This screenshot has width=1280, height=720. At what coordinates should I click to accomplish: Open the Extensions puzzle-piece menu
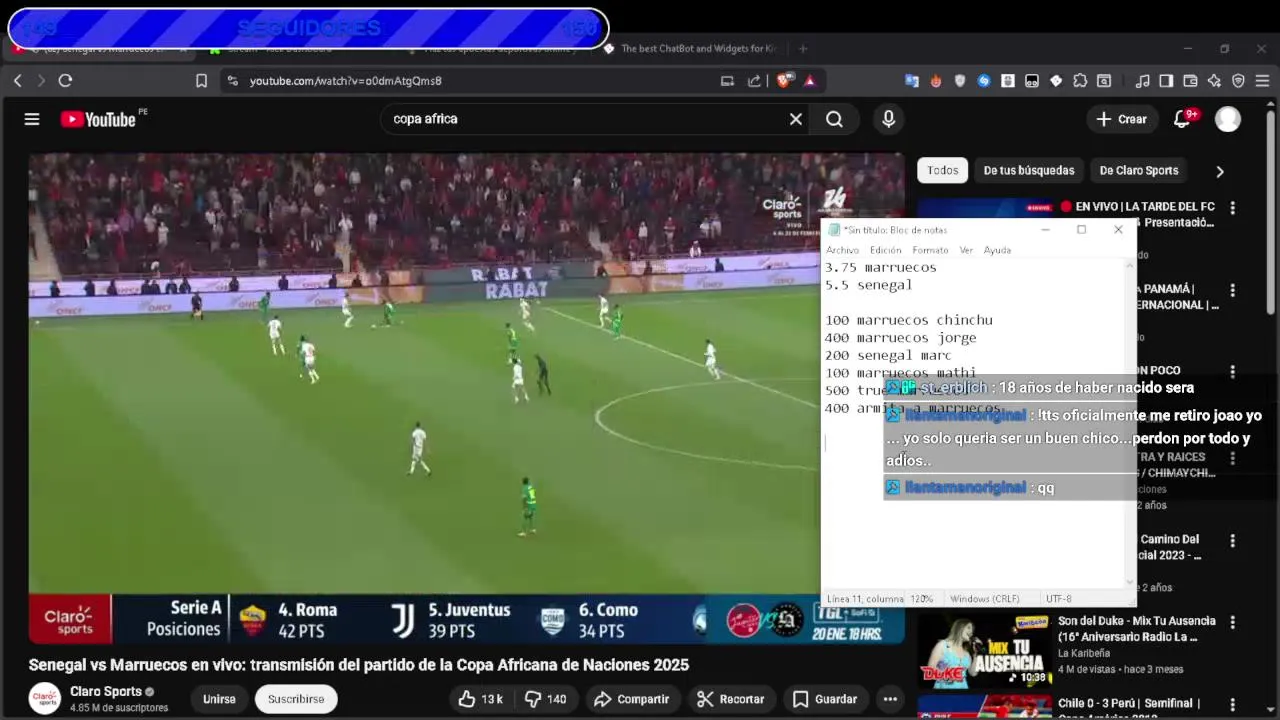tap(1080, 81)
